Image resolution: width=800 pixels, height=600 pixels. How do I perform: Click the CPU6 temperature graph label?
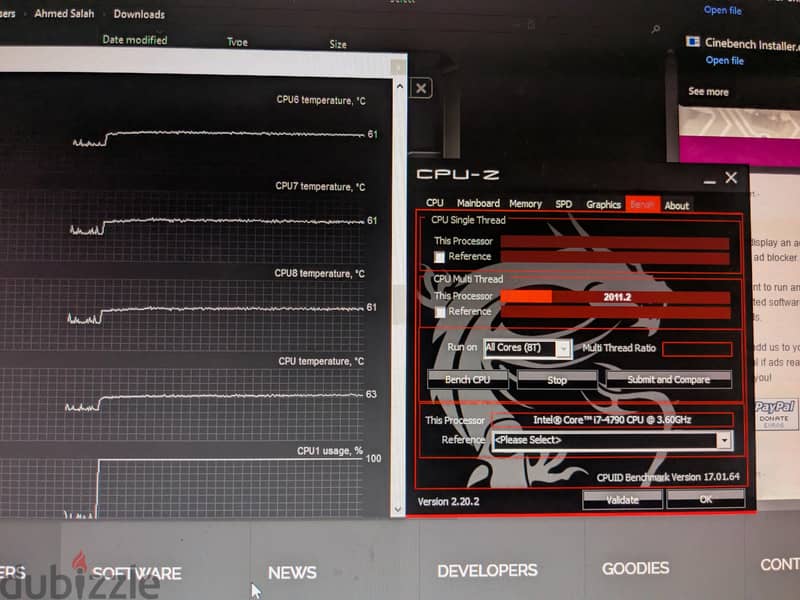[x=321, y=100]
